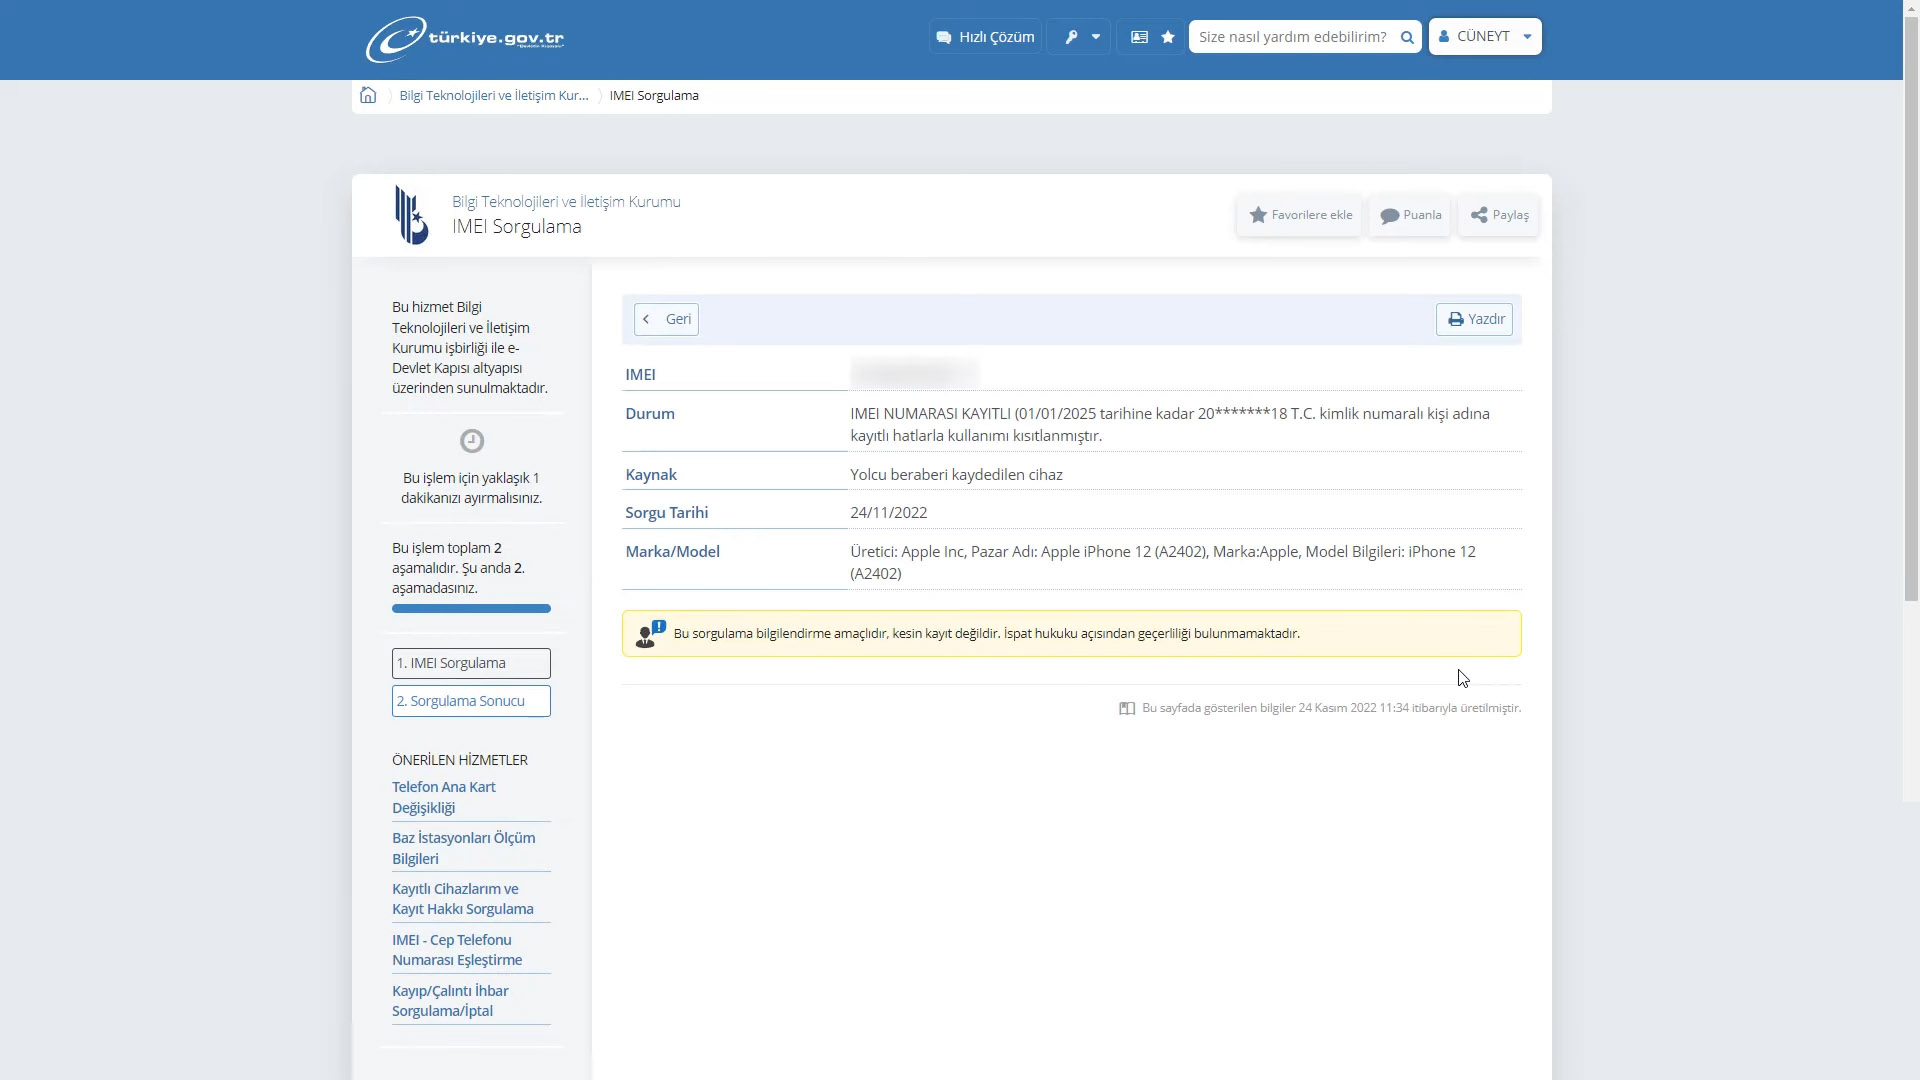Select step 2. Sorgulama Sonucu

471,701
